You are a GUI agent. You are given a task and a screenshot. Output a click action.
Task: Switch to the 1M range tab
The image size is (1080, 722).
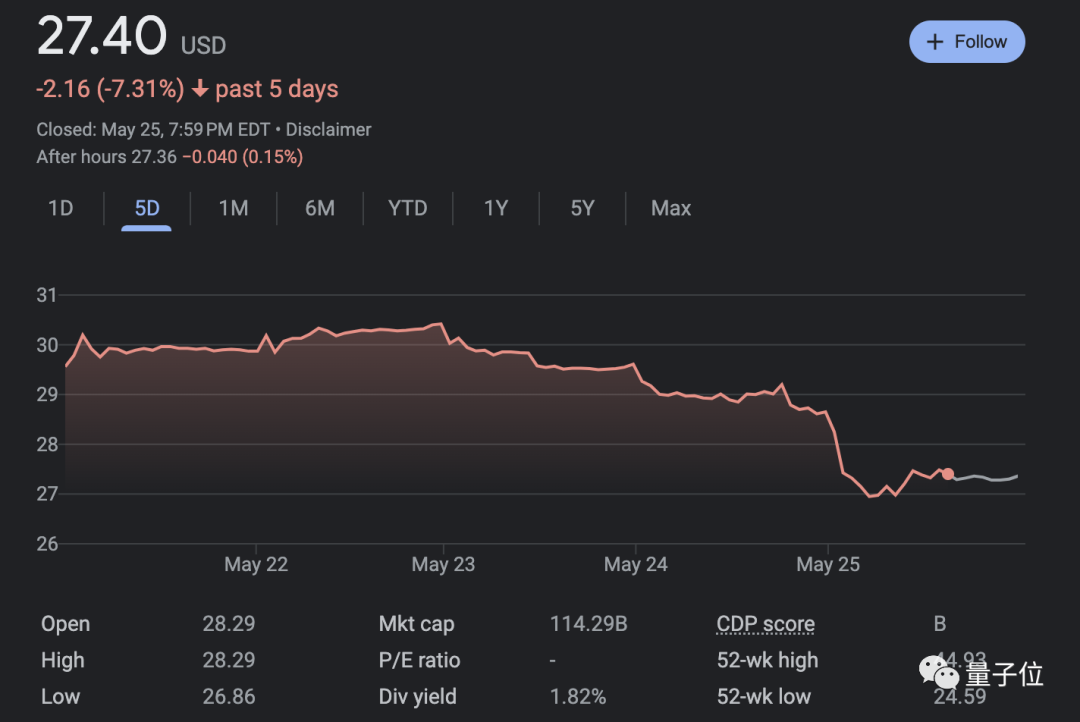[233, 208]
